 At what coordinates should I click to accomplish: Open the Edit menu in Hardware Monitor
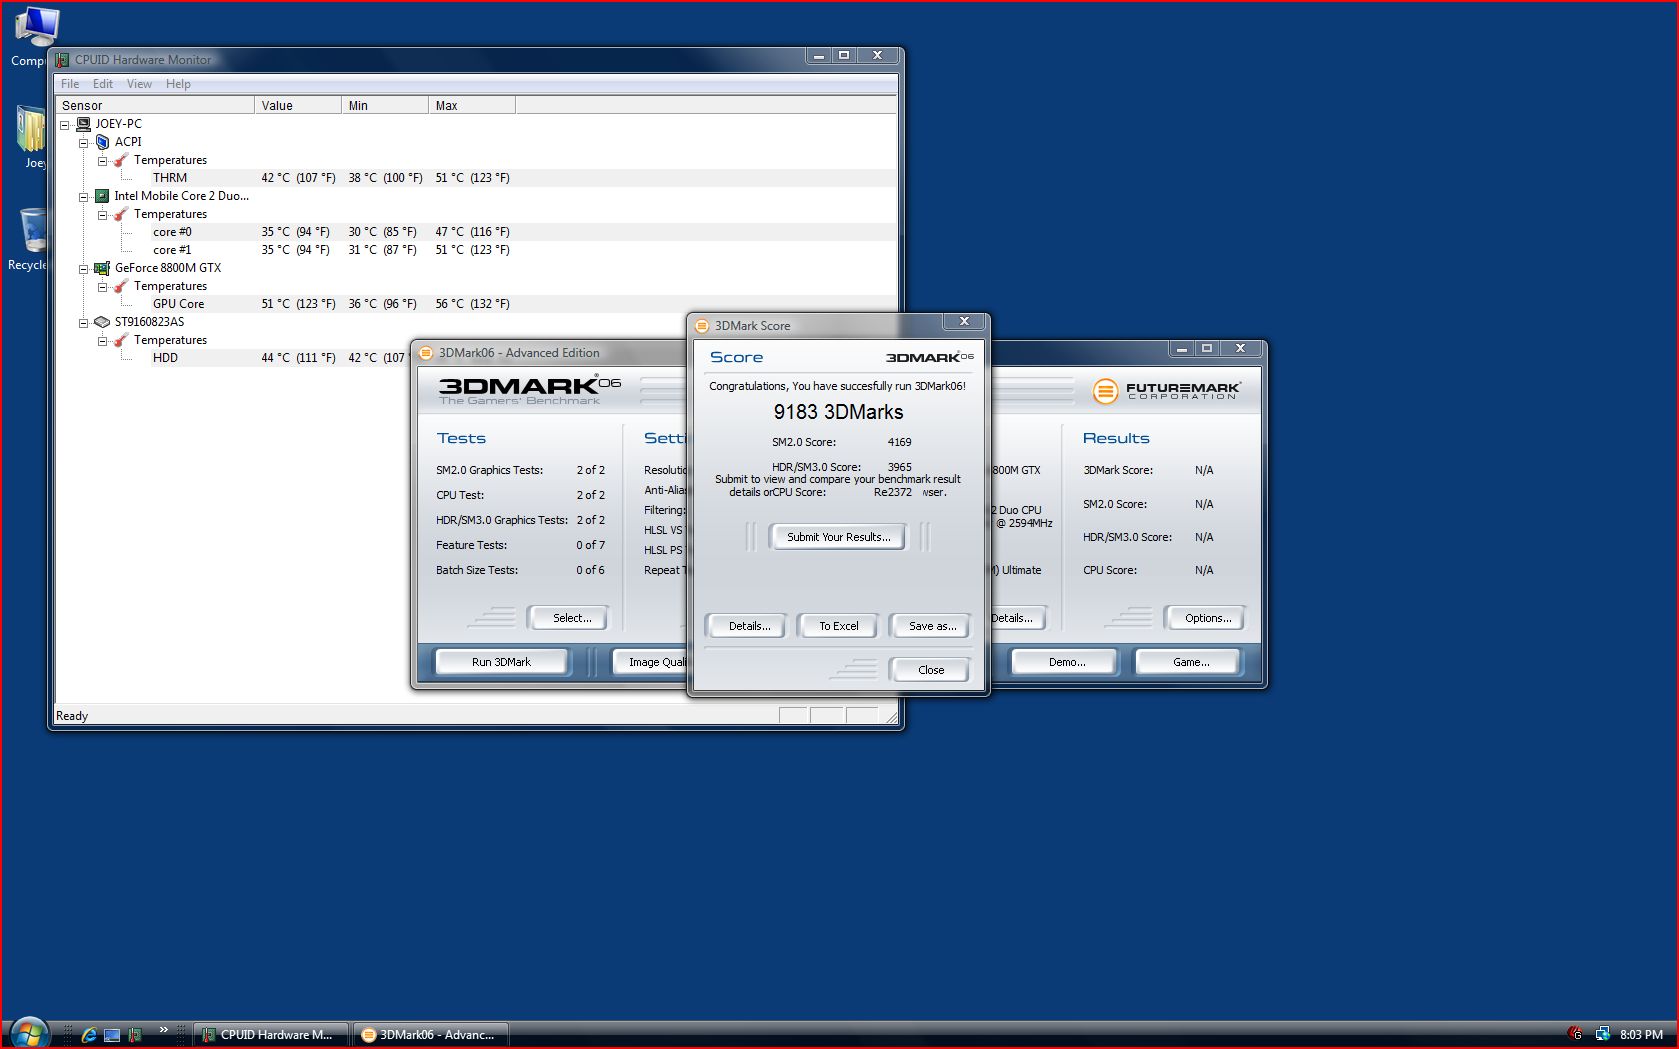(x=103, y=84)
